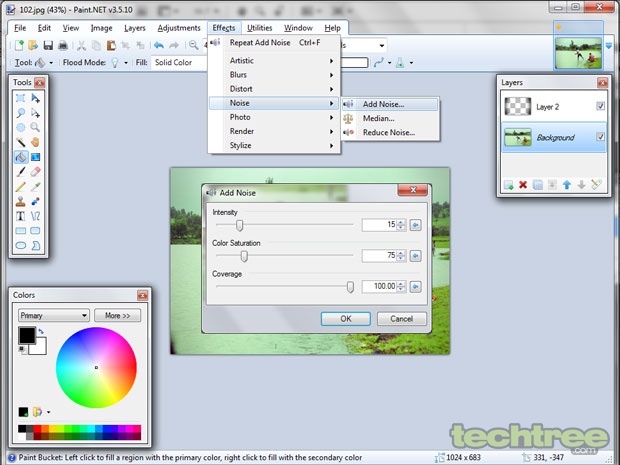Select the Rounded Rectangle tool
This screenshot has width=620, height=465.
click(36, 231)
